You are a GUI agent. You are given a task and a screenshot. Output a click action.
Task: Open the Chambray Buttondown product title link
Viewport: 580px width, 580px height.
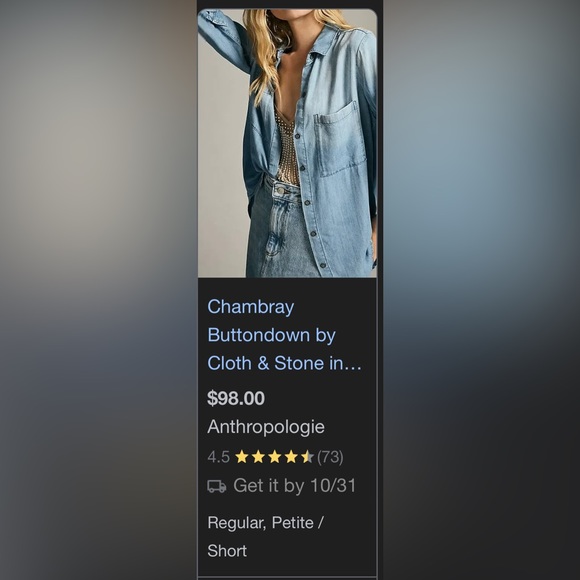coord(284,335)
